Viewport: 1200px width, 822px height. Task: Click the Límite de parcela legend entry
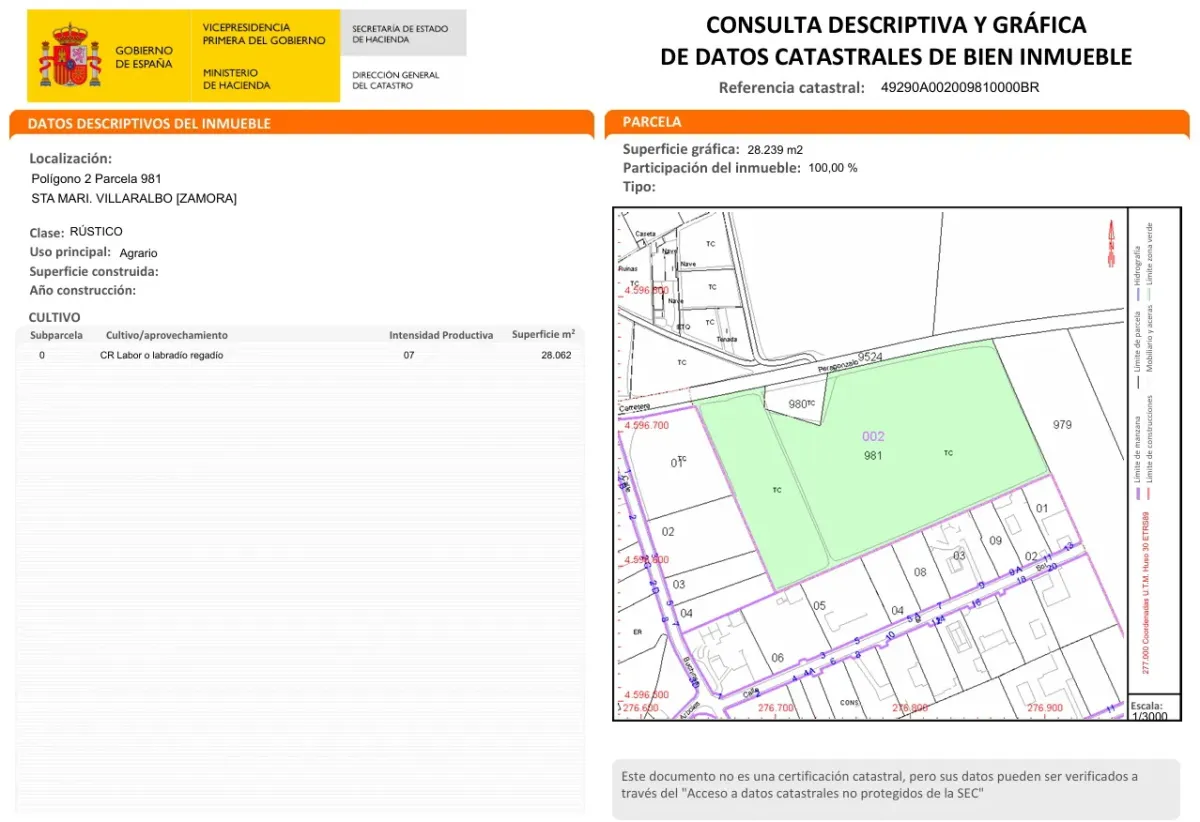point(1137,340)
